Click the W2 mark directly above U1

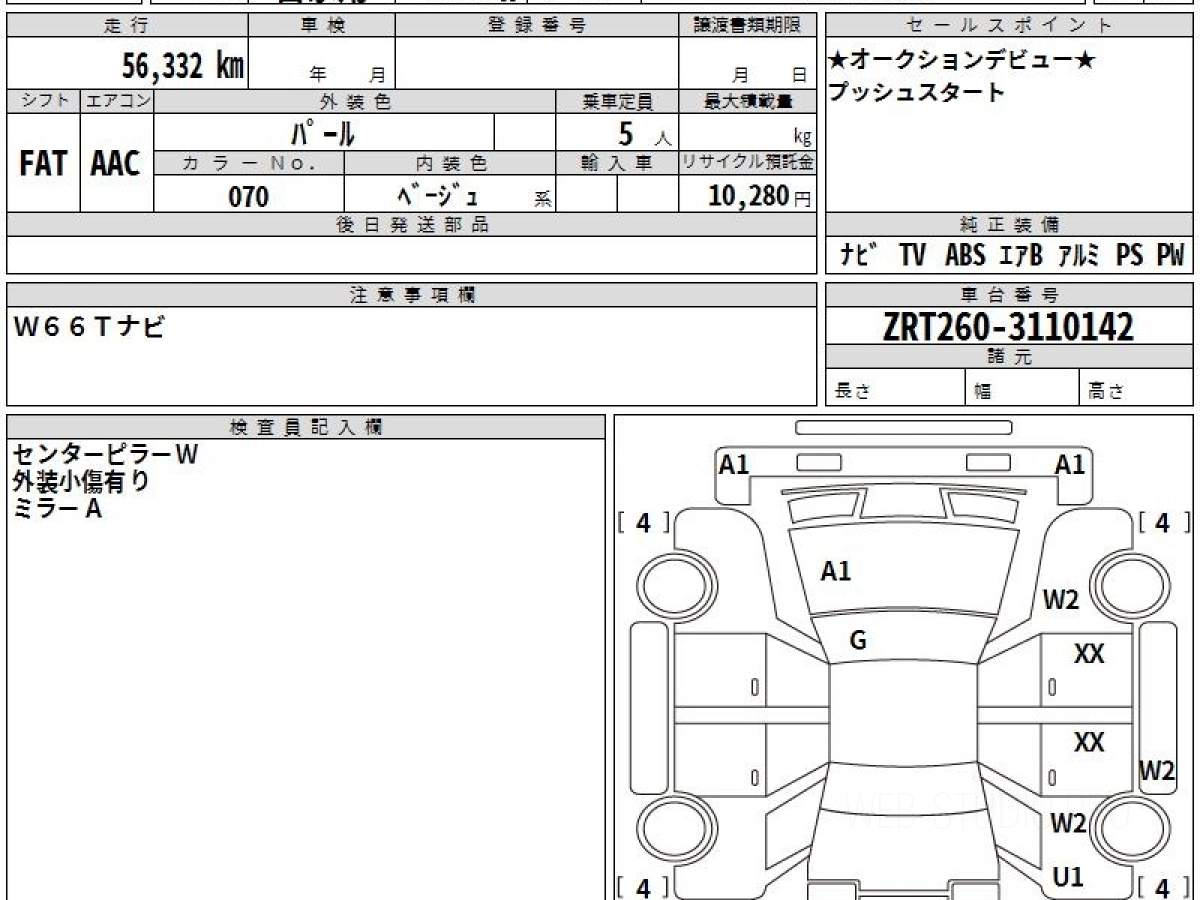click(1068, 823)
